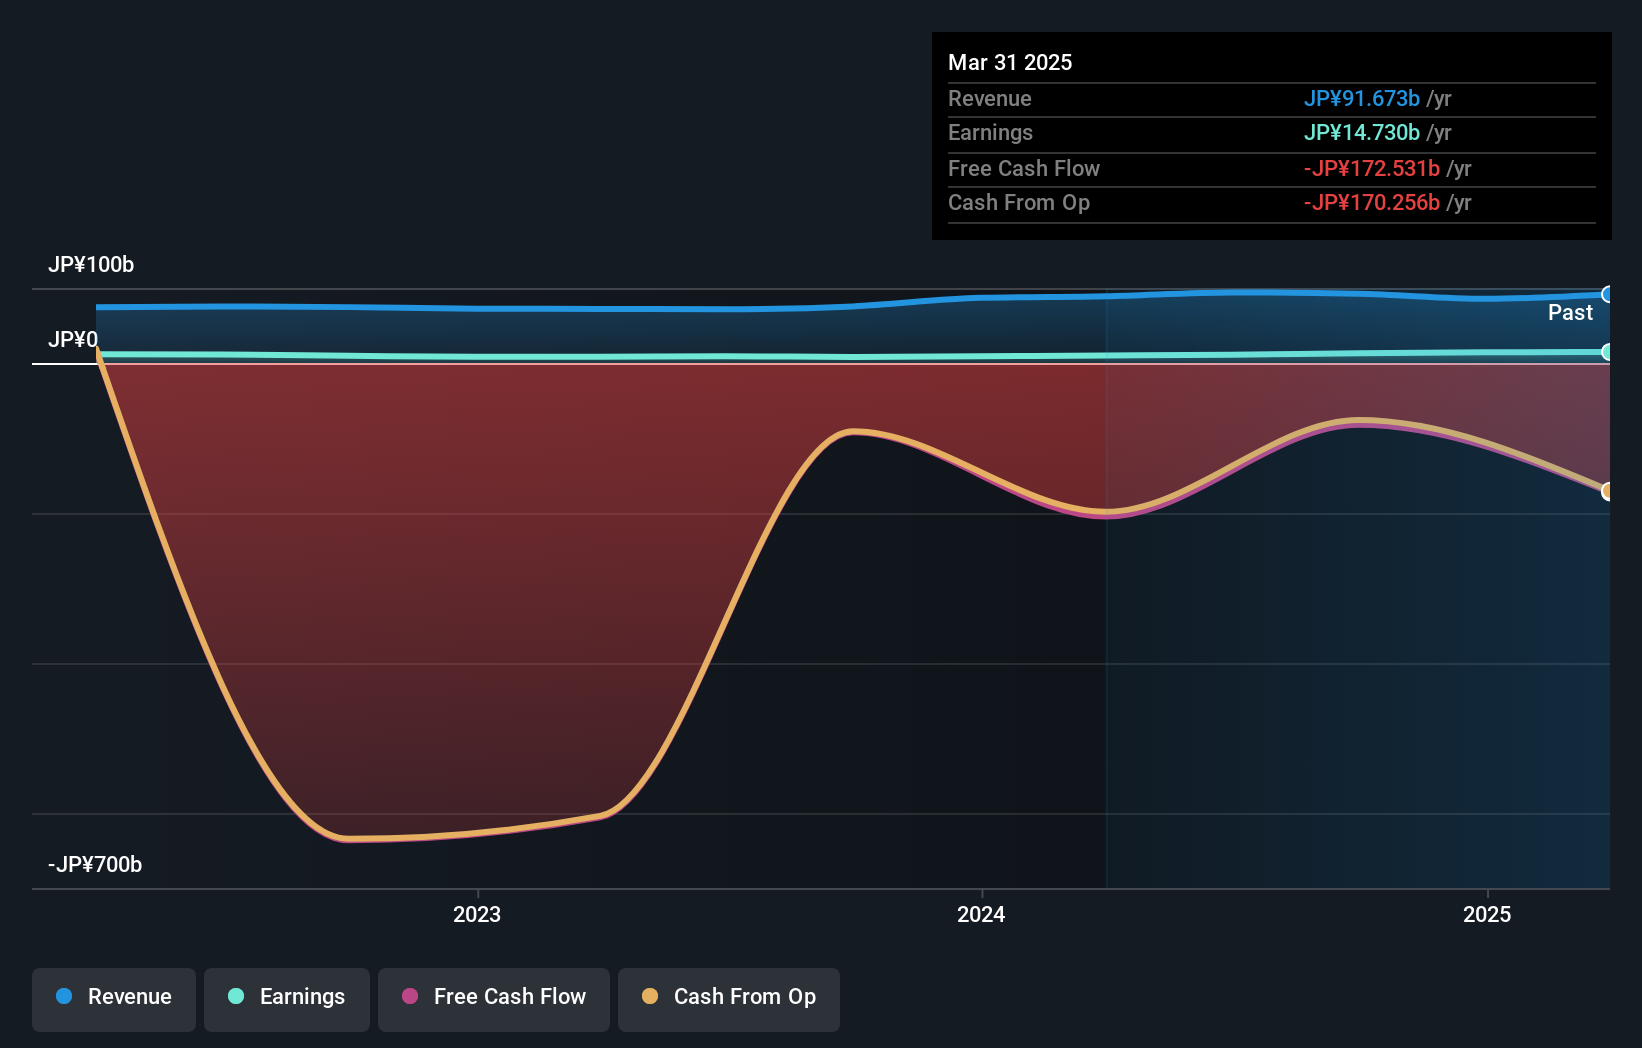Click the Cash From Op end-point marker
This screenshot has width=1642, height=1048.
point(1607,491)
